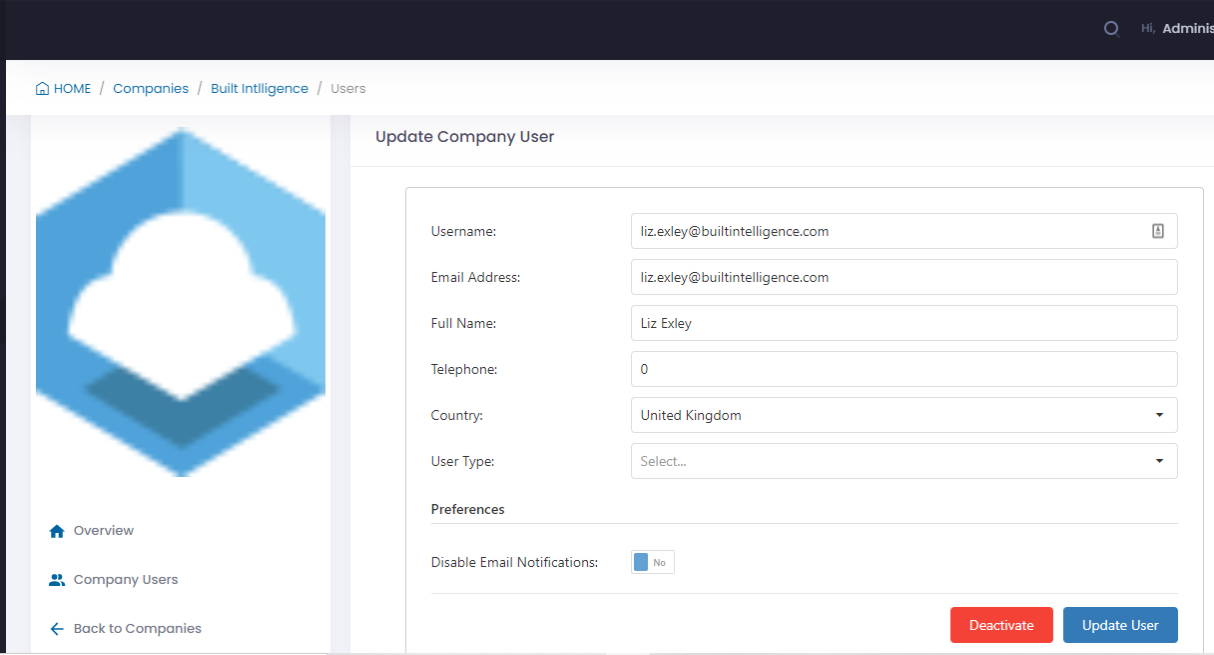Viewport: 1214px width, 655px height.
Task: Click the Username label text
Action: [x=464, y=231]
